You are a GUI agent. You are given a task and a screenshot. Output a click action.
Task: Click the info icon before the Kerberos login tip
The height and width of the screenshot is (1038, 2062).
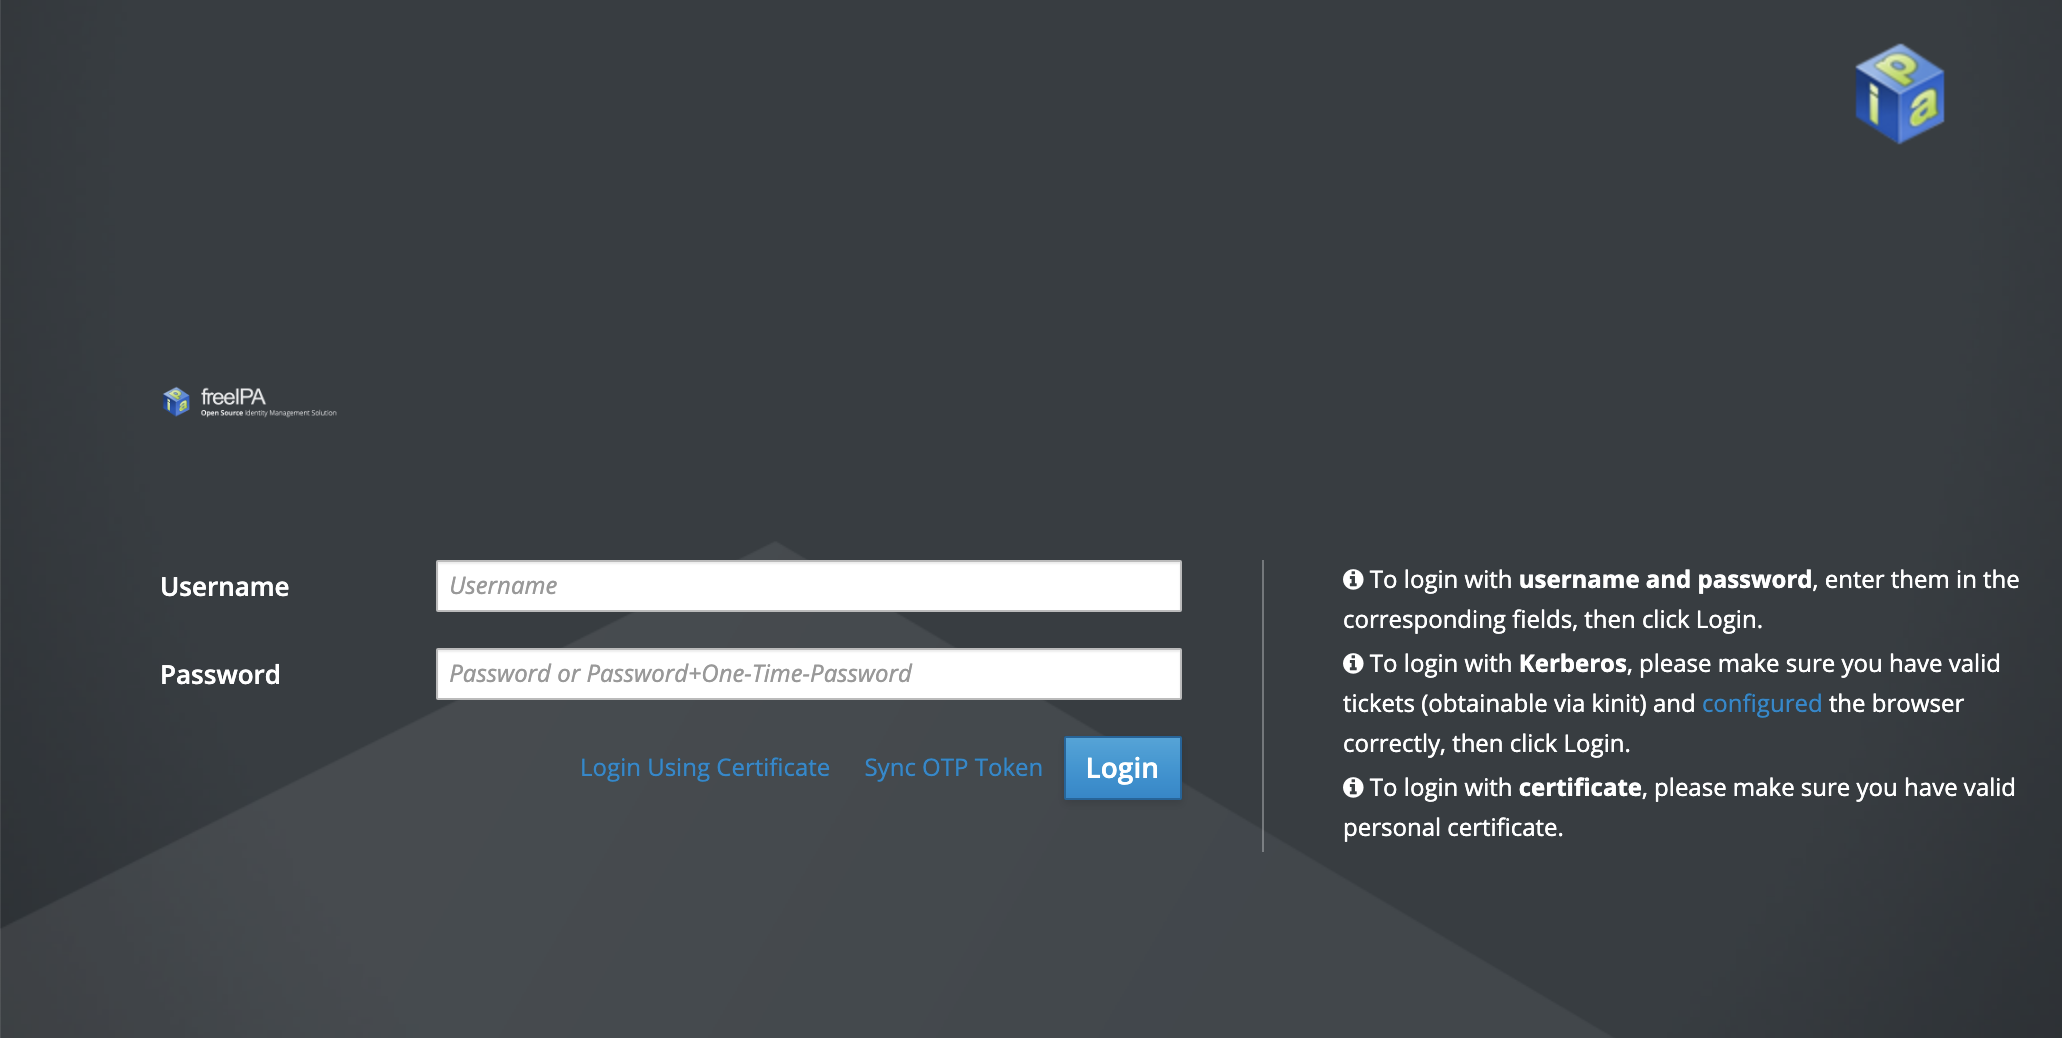coord(1352,662)
